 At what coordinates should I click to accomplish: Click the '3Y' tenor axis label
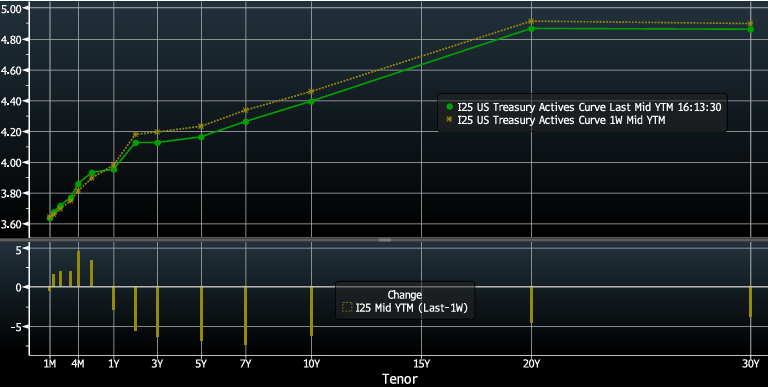(x=157, y=364)
